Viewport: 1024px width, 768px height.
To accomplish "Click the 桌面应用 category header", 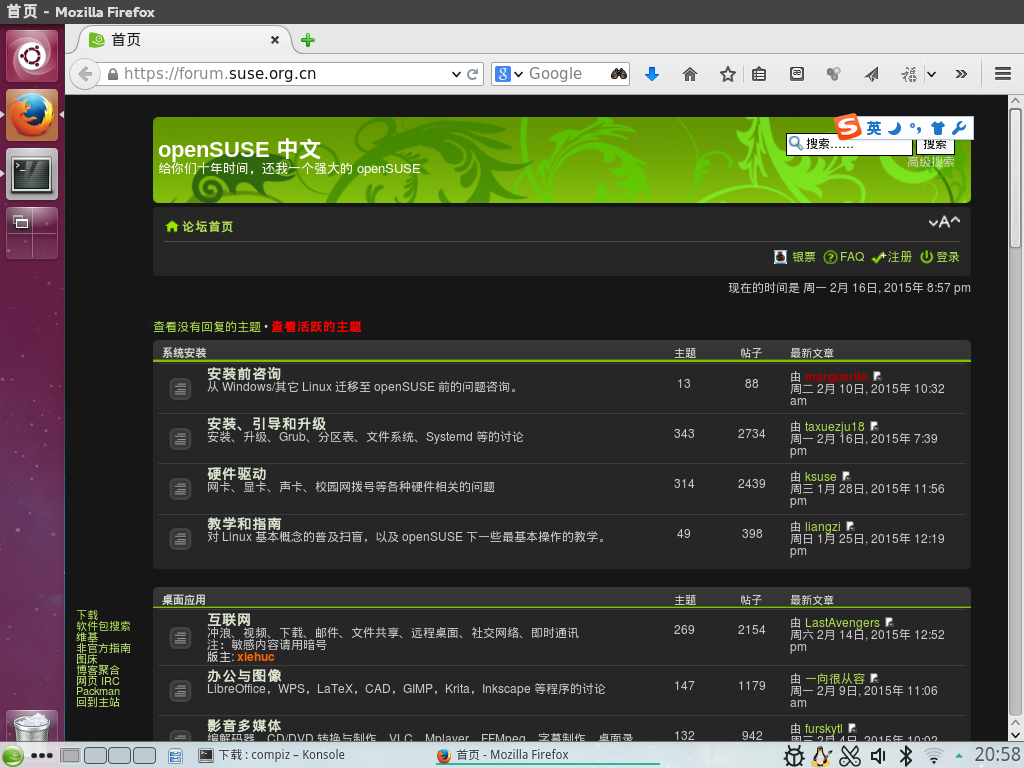I will coord(184,600).
